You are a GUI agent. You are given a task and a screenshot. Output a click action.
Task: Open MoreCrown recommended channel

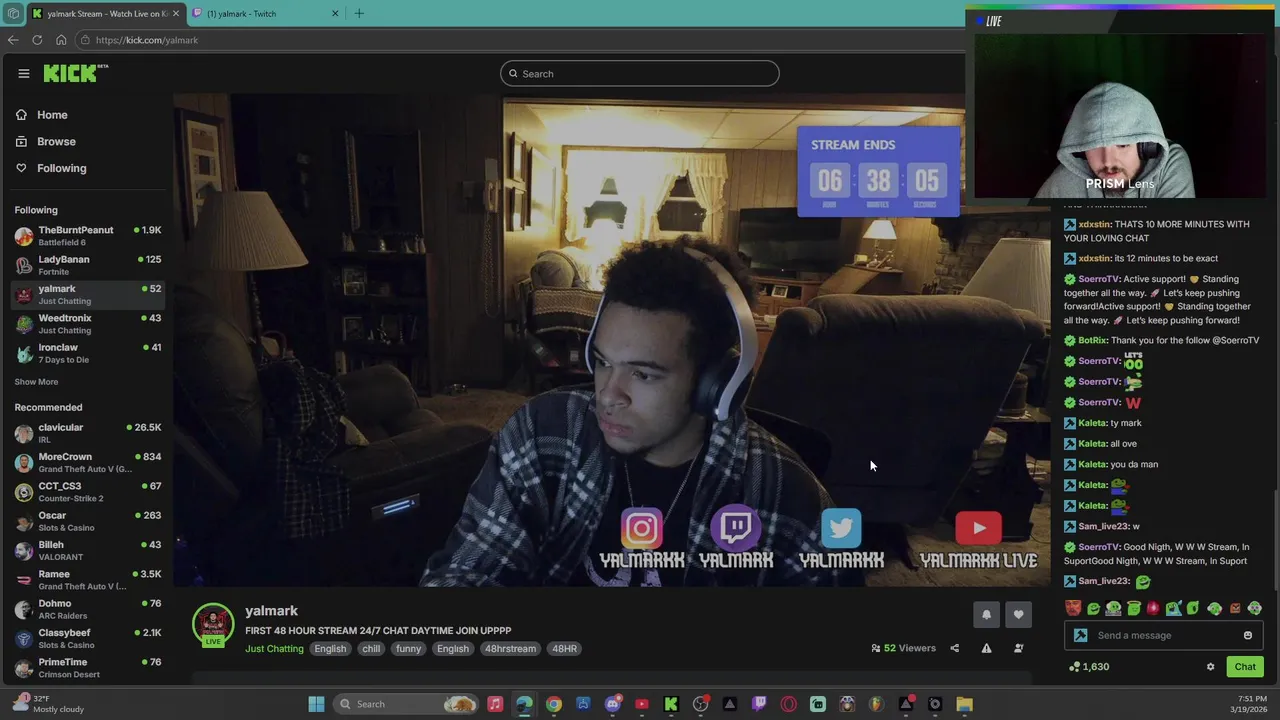(x=88, y=462)
